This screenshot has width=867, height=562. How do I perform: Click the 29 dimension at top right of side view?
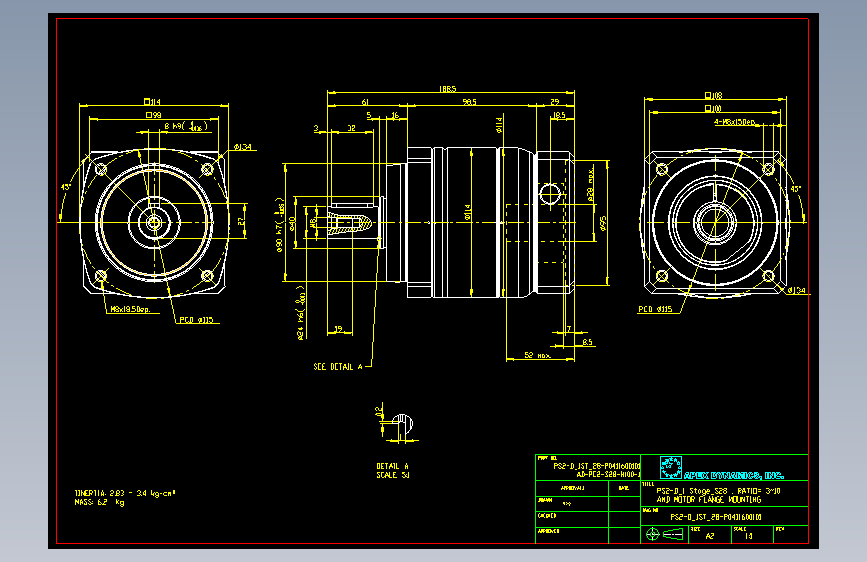(555, 102)
